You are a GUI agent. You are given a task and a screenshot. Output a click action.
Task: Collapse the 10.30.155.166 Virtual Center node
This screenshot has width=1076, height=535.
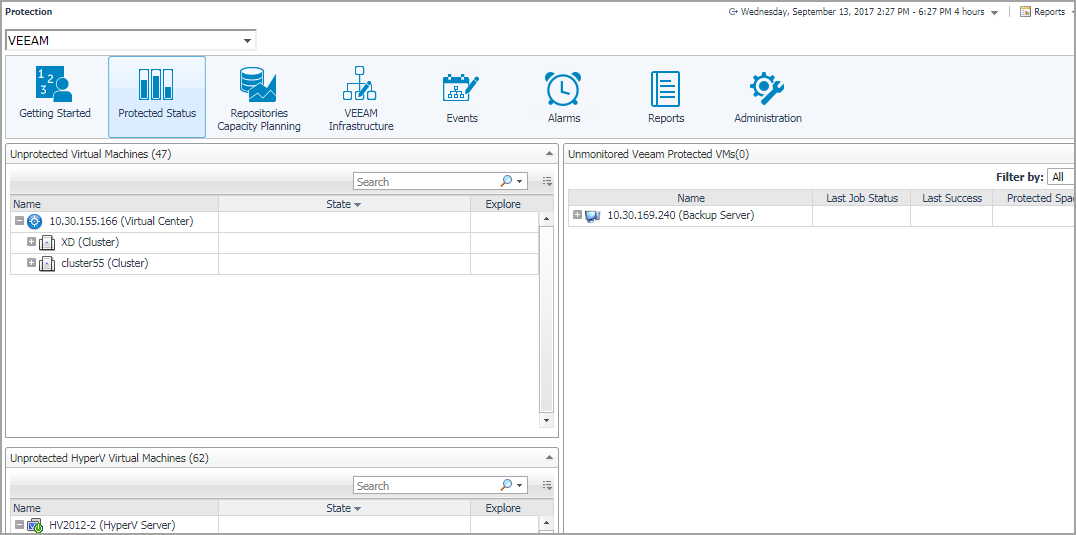pos(20,221)
